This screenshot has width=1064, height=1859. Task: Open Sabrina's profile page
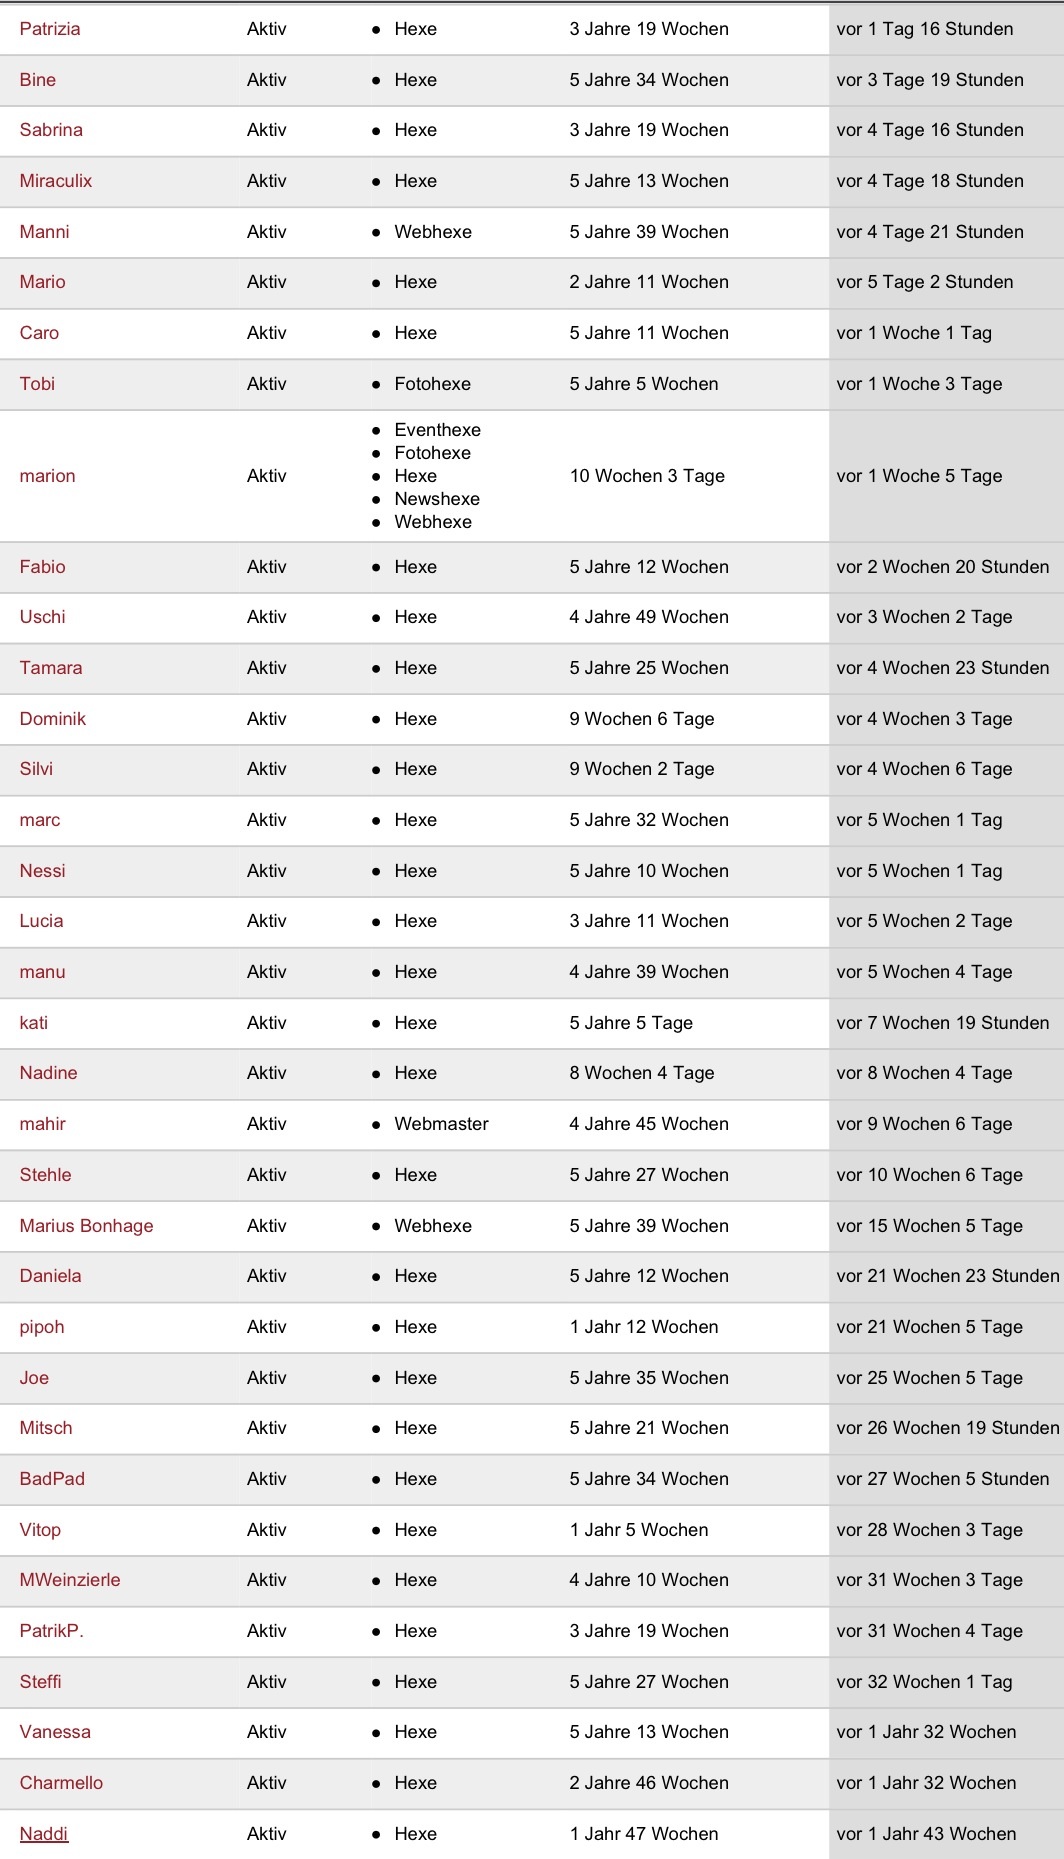[51, 130]
